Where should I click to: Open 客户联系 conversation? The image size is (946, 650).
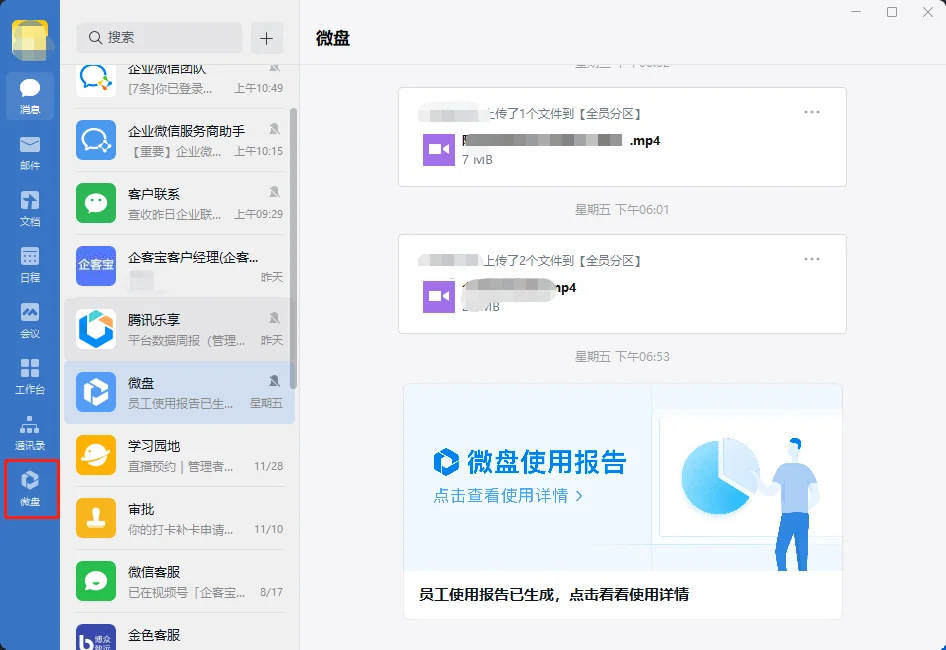[179, 203]
